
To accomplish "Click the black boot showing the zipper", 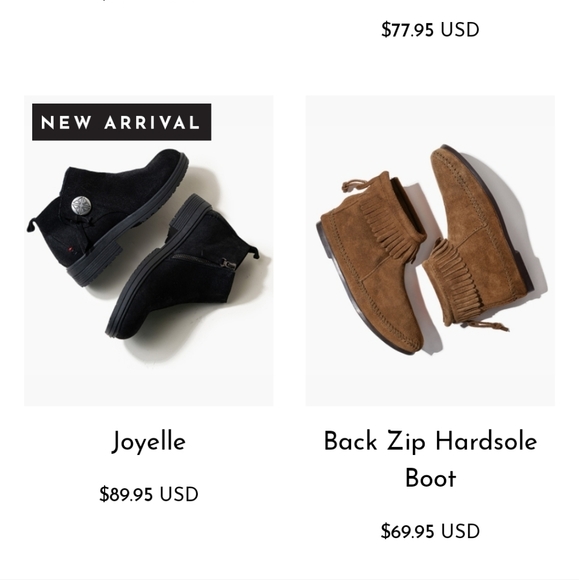I will click(187, 267).
